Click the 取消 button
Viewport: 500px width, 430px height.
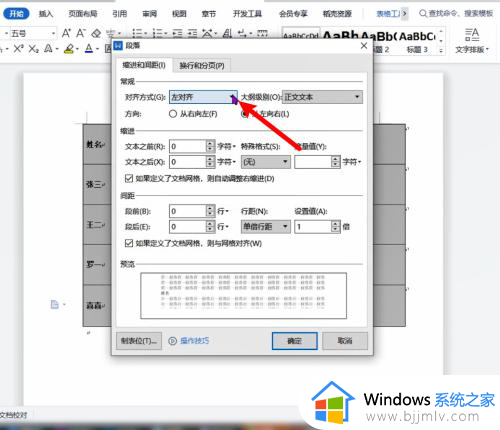click(345, 341)
